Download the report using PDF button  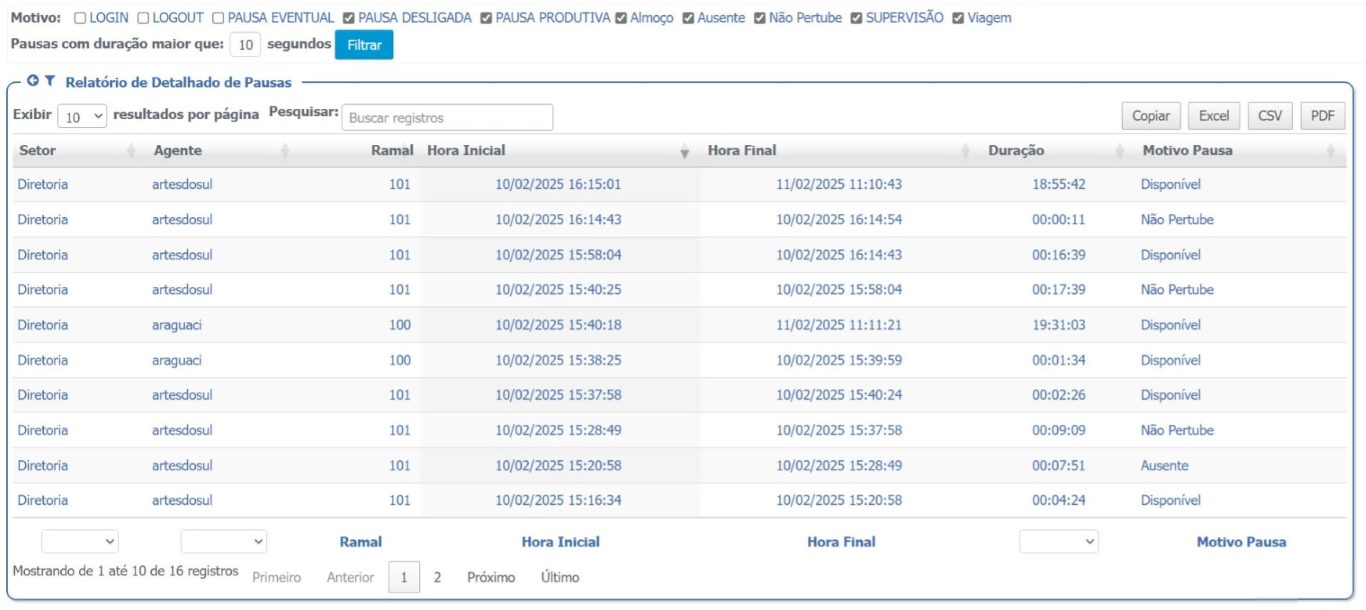coord(1323,116)
